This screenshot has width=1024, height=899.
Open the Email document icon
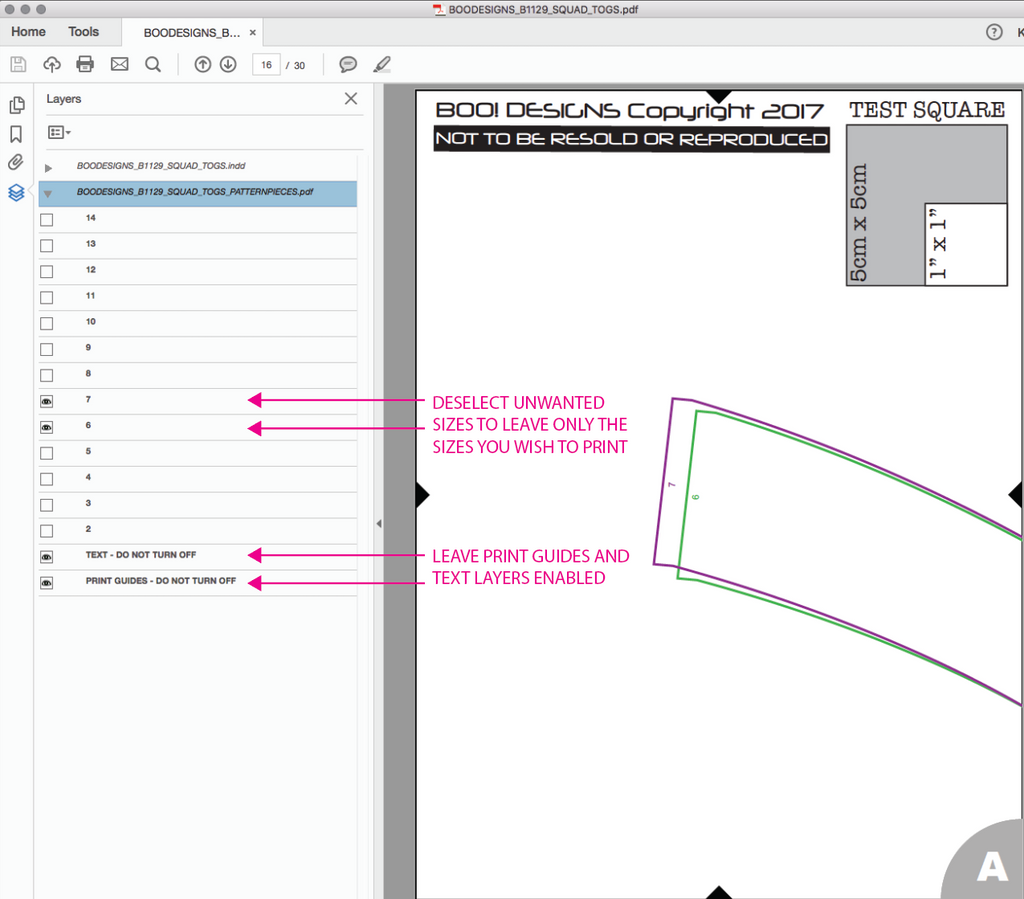119,64
